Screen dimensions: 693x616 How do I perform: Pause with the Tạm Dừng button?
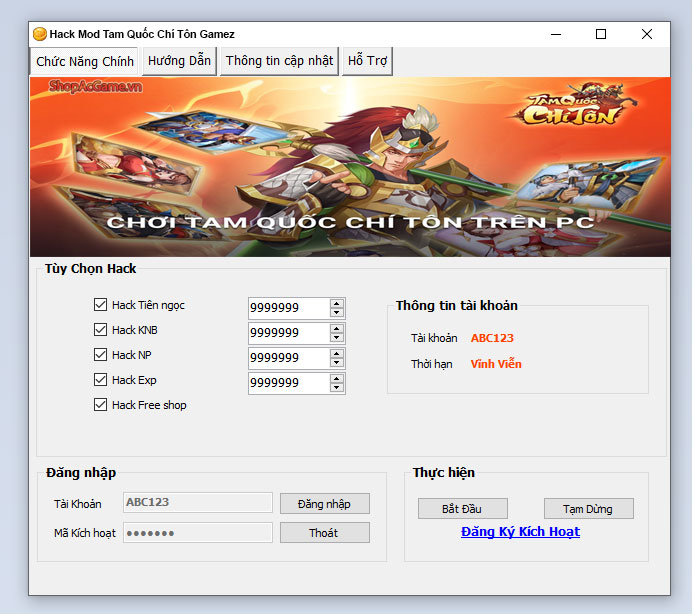tap(589, 509)
